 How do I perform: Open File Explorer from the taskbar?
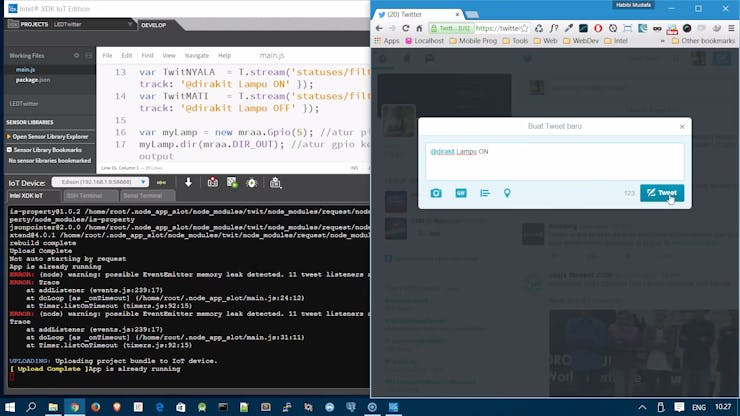53,407
